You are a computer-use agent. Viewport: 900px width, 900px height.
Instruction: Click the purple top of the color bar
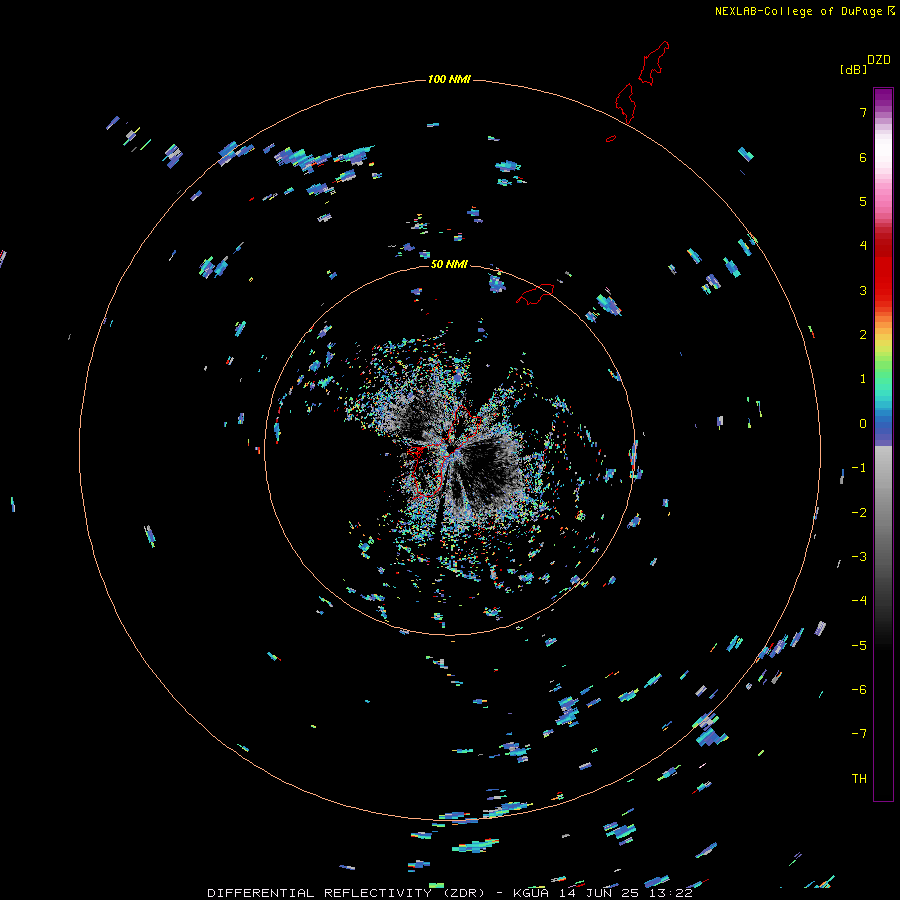click(x=883, y=99)
